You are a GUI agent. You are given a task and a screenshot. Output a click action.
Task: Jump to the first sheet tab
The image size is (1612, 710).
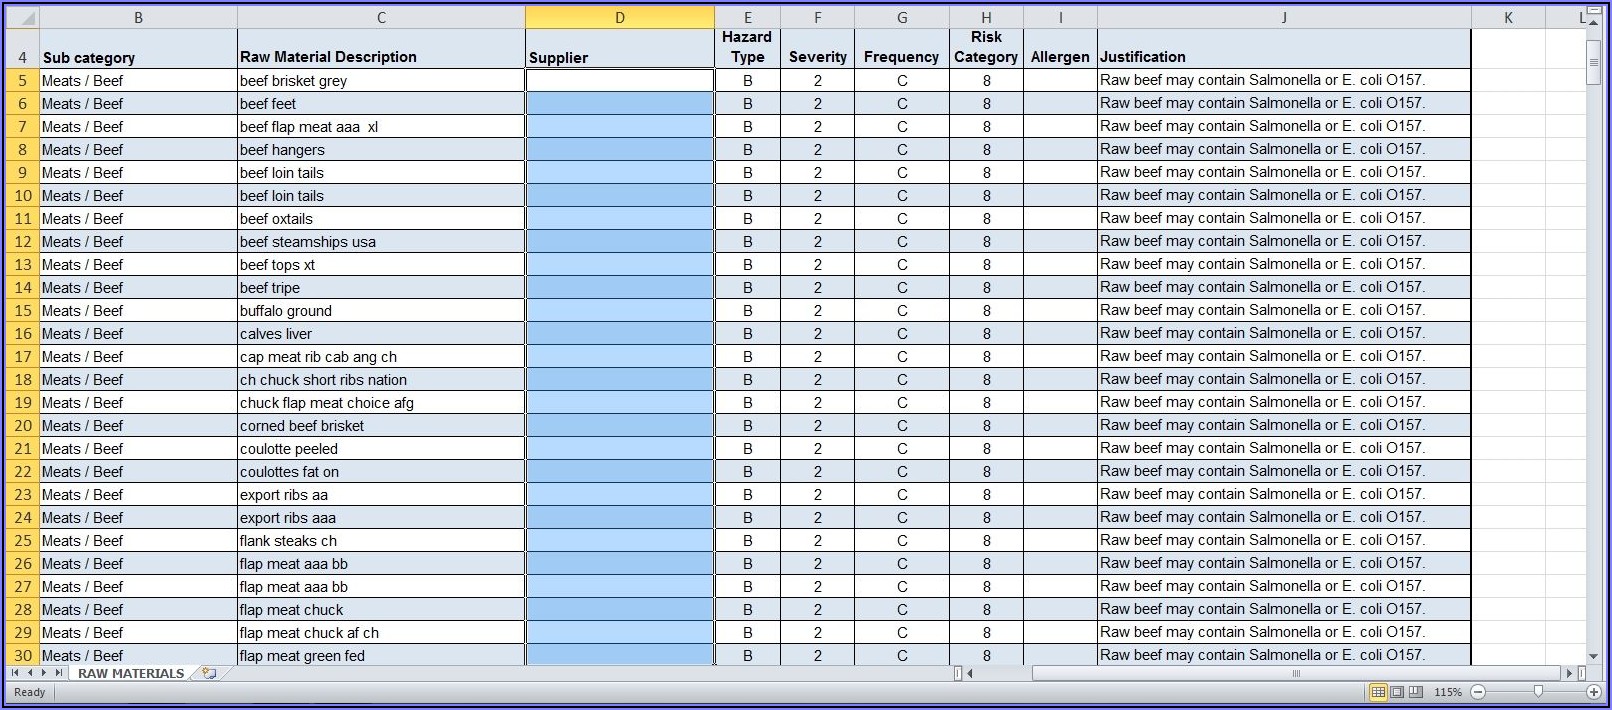coord(15,674)
